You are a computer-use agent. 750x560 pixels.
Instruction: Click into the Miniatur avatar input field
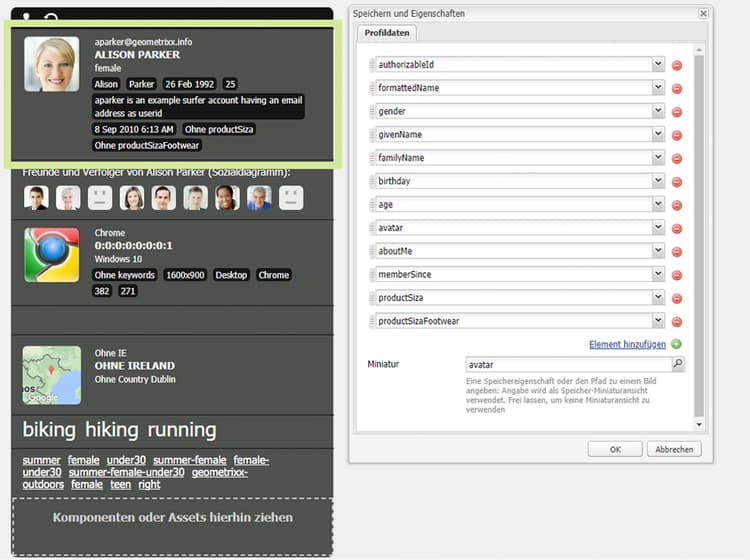tap(569, 364)
